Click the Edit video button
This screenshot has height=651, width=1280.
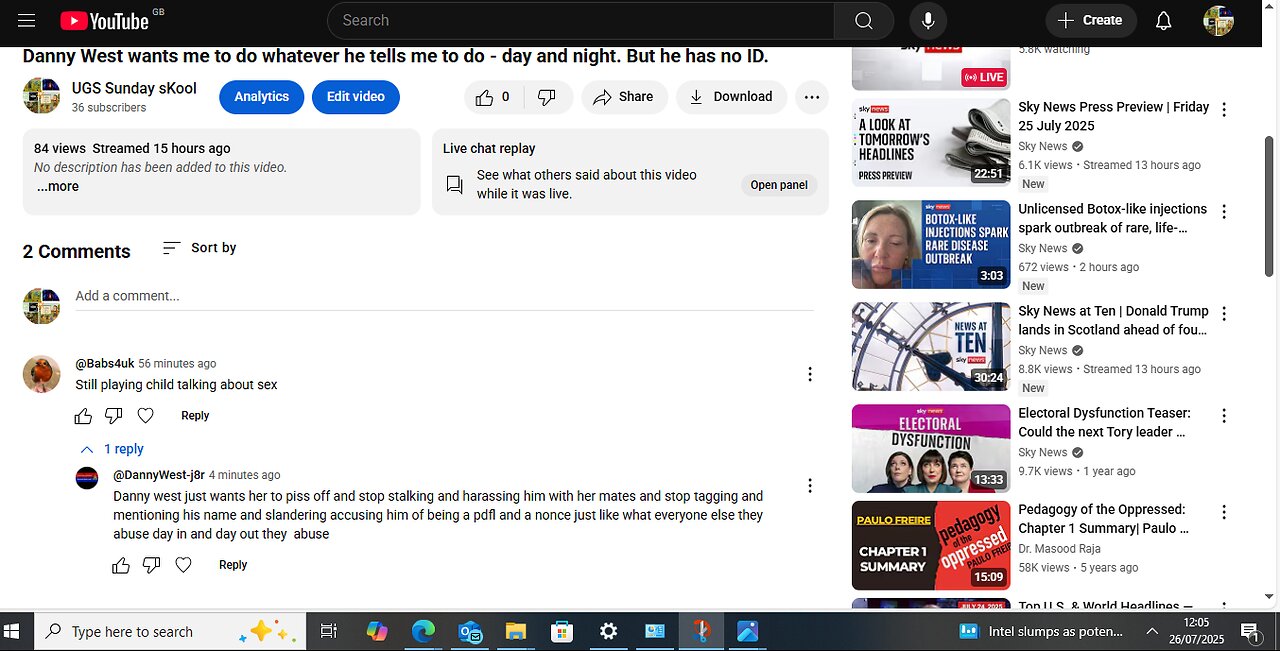(x=356, y=97)
